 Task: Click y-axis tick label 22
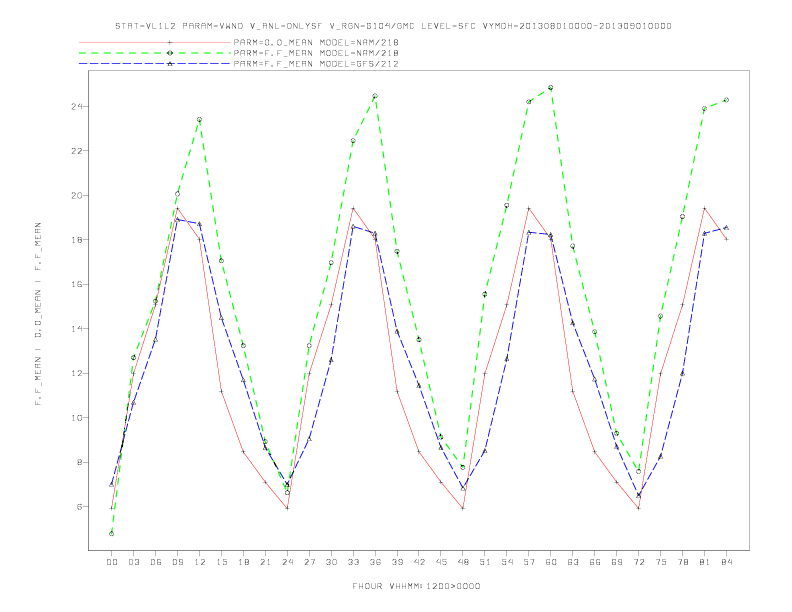pyautogui.click(x=77, y=151)
